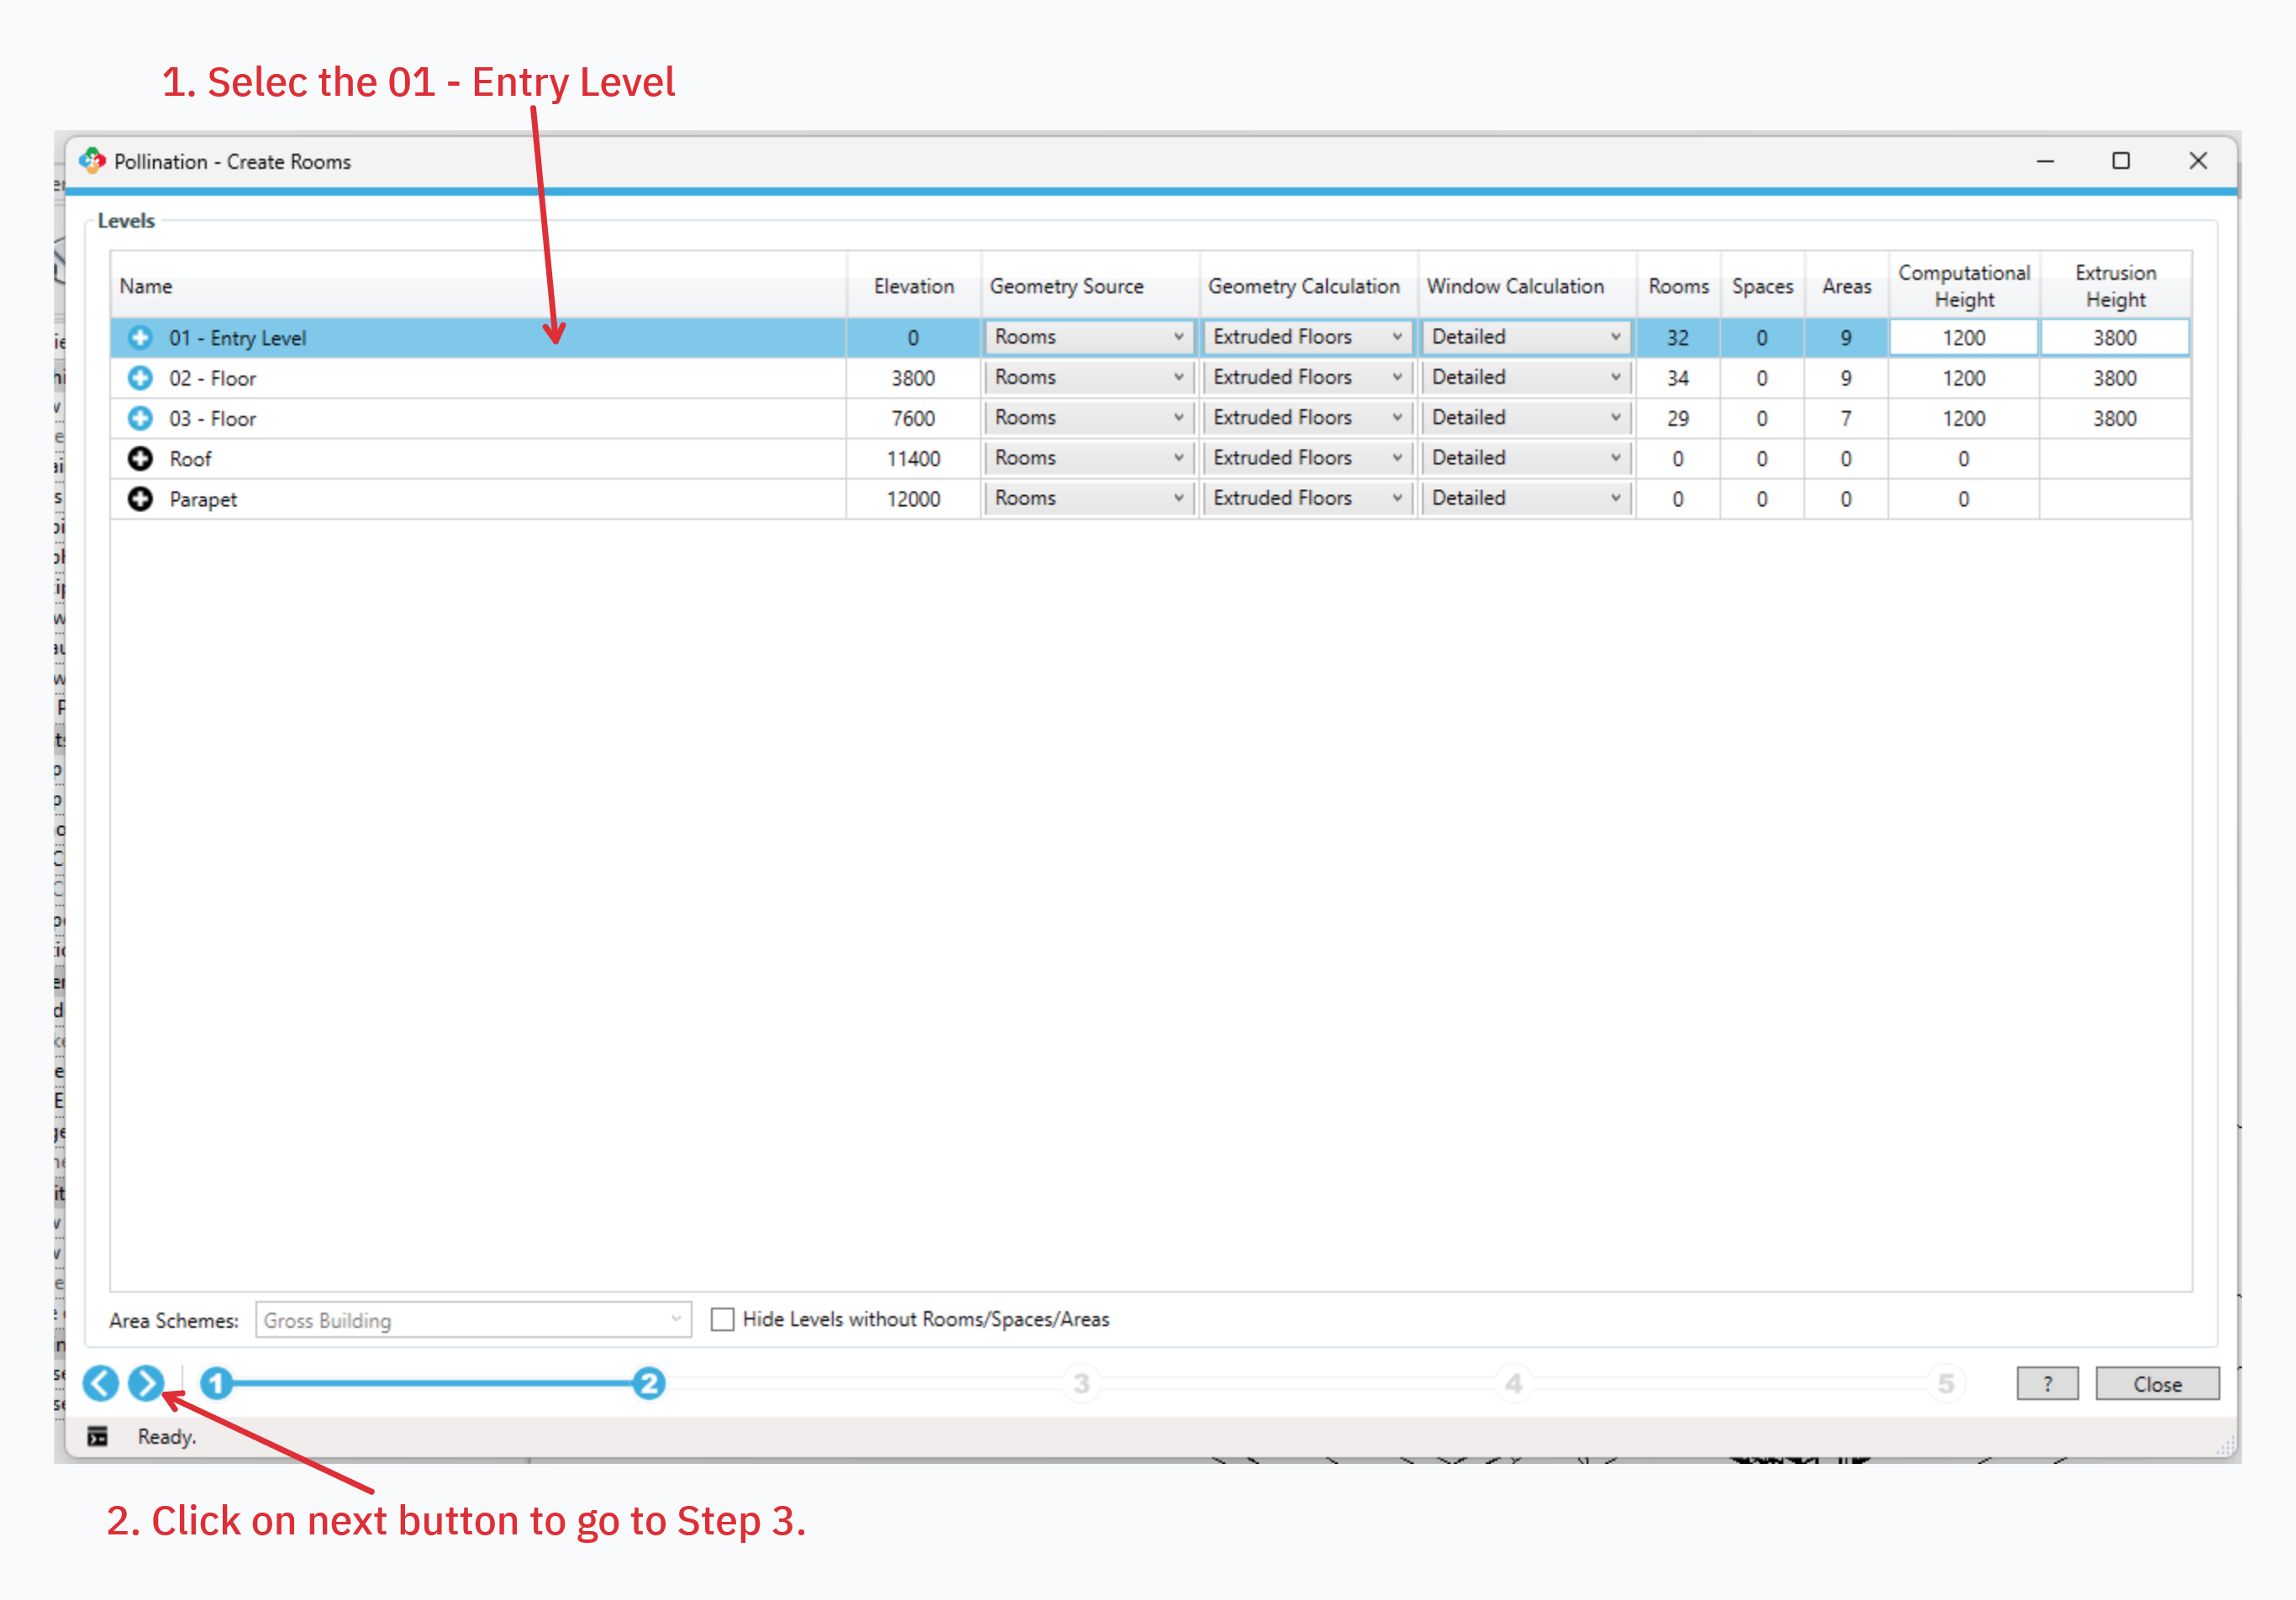The width and height of the screenshot is (2296, 1600).
Task: Open the Area Schemes Gross Building combo box
Action: (x=472, y=1320)
